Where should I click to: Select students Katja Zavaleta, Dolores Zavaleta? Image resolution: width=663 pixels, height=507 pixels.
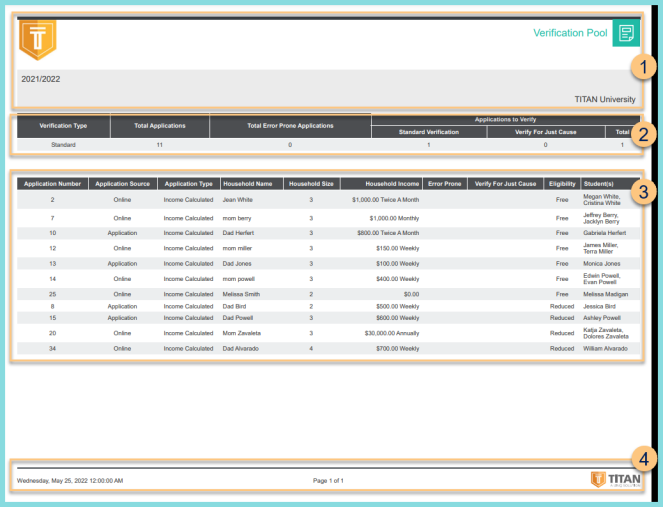click(x=606, y=333)
